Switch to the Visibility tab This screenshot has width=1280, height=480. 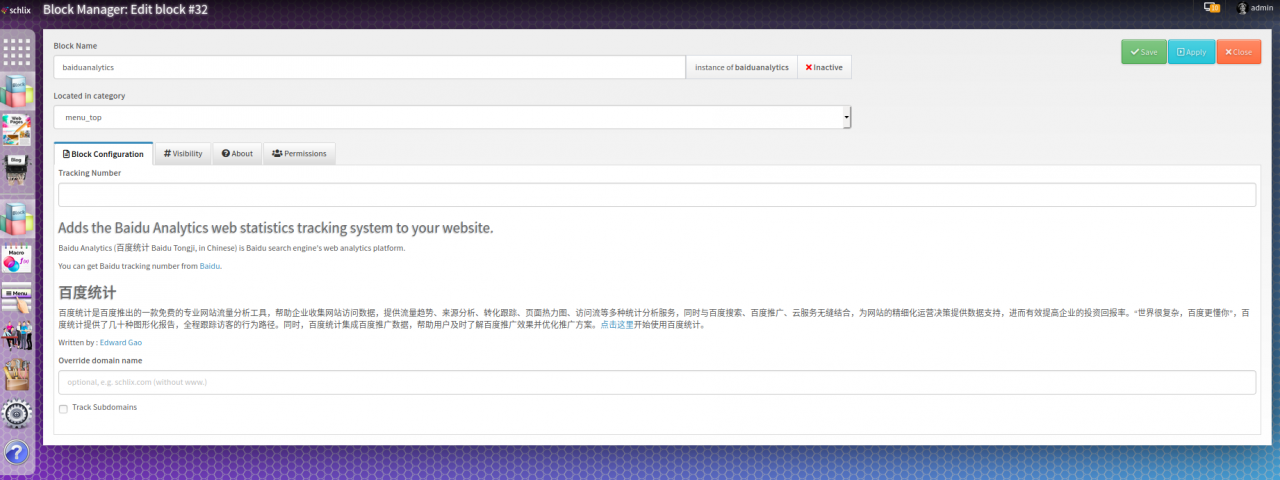point(183,154)
